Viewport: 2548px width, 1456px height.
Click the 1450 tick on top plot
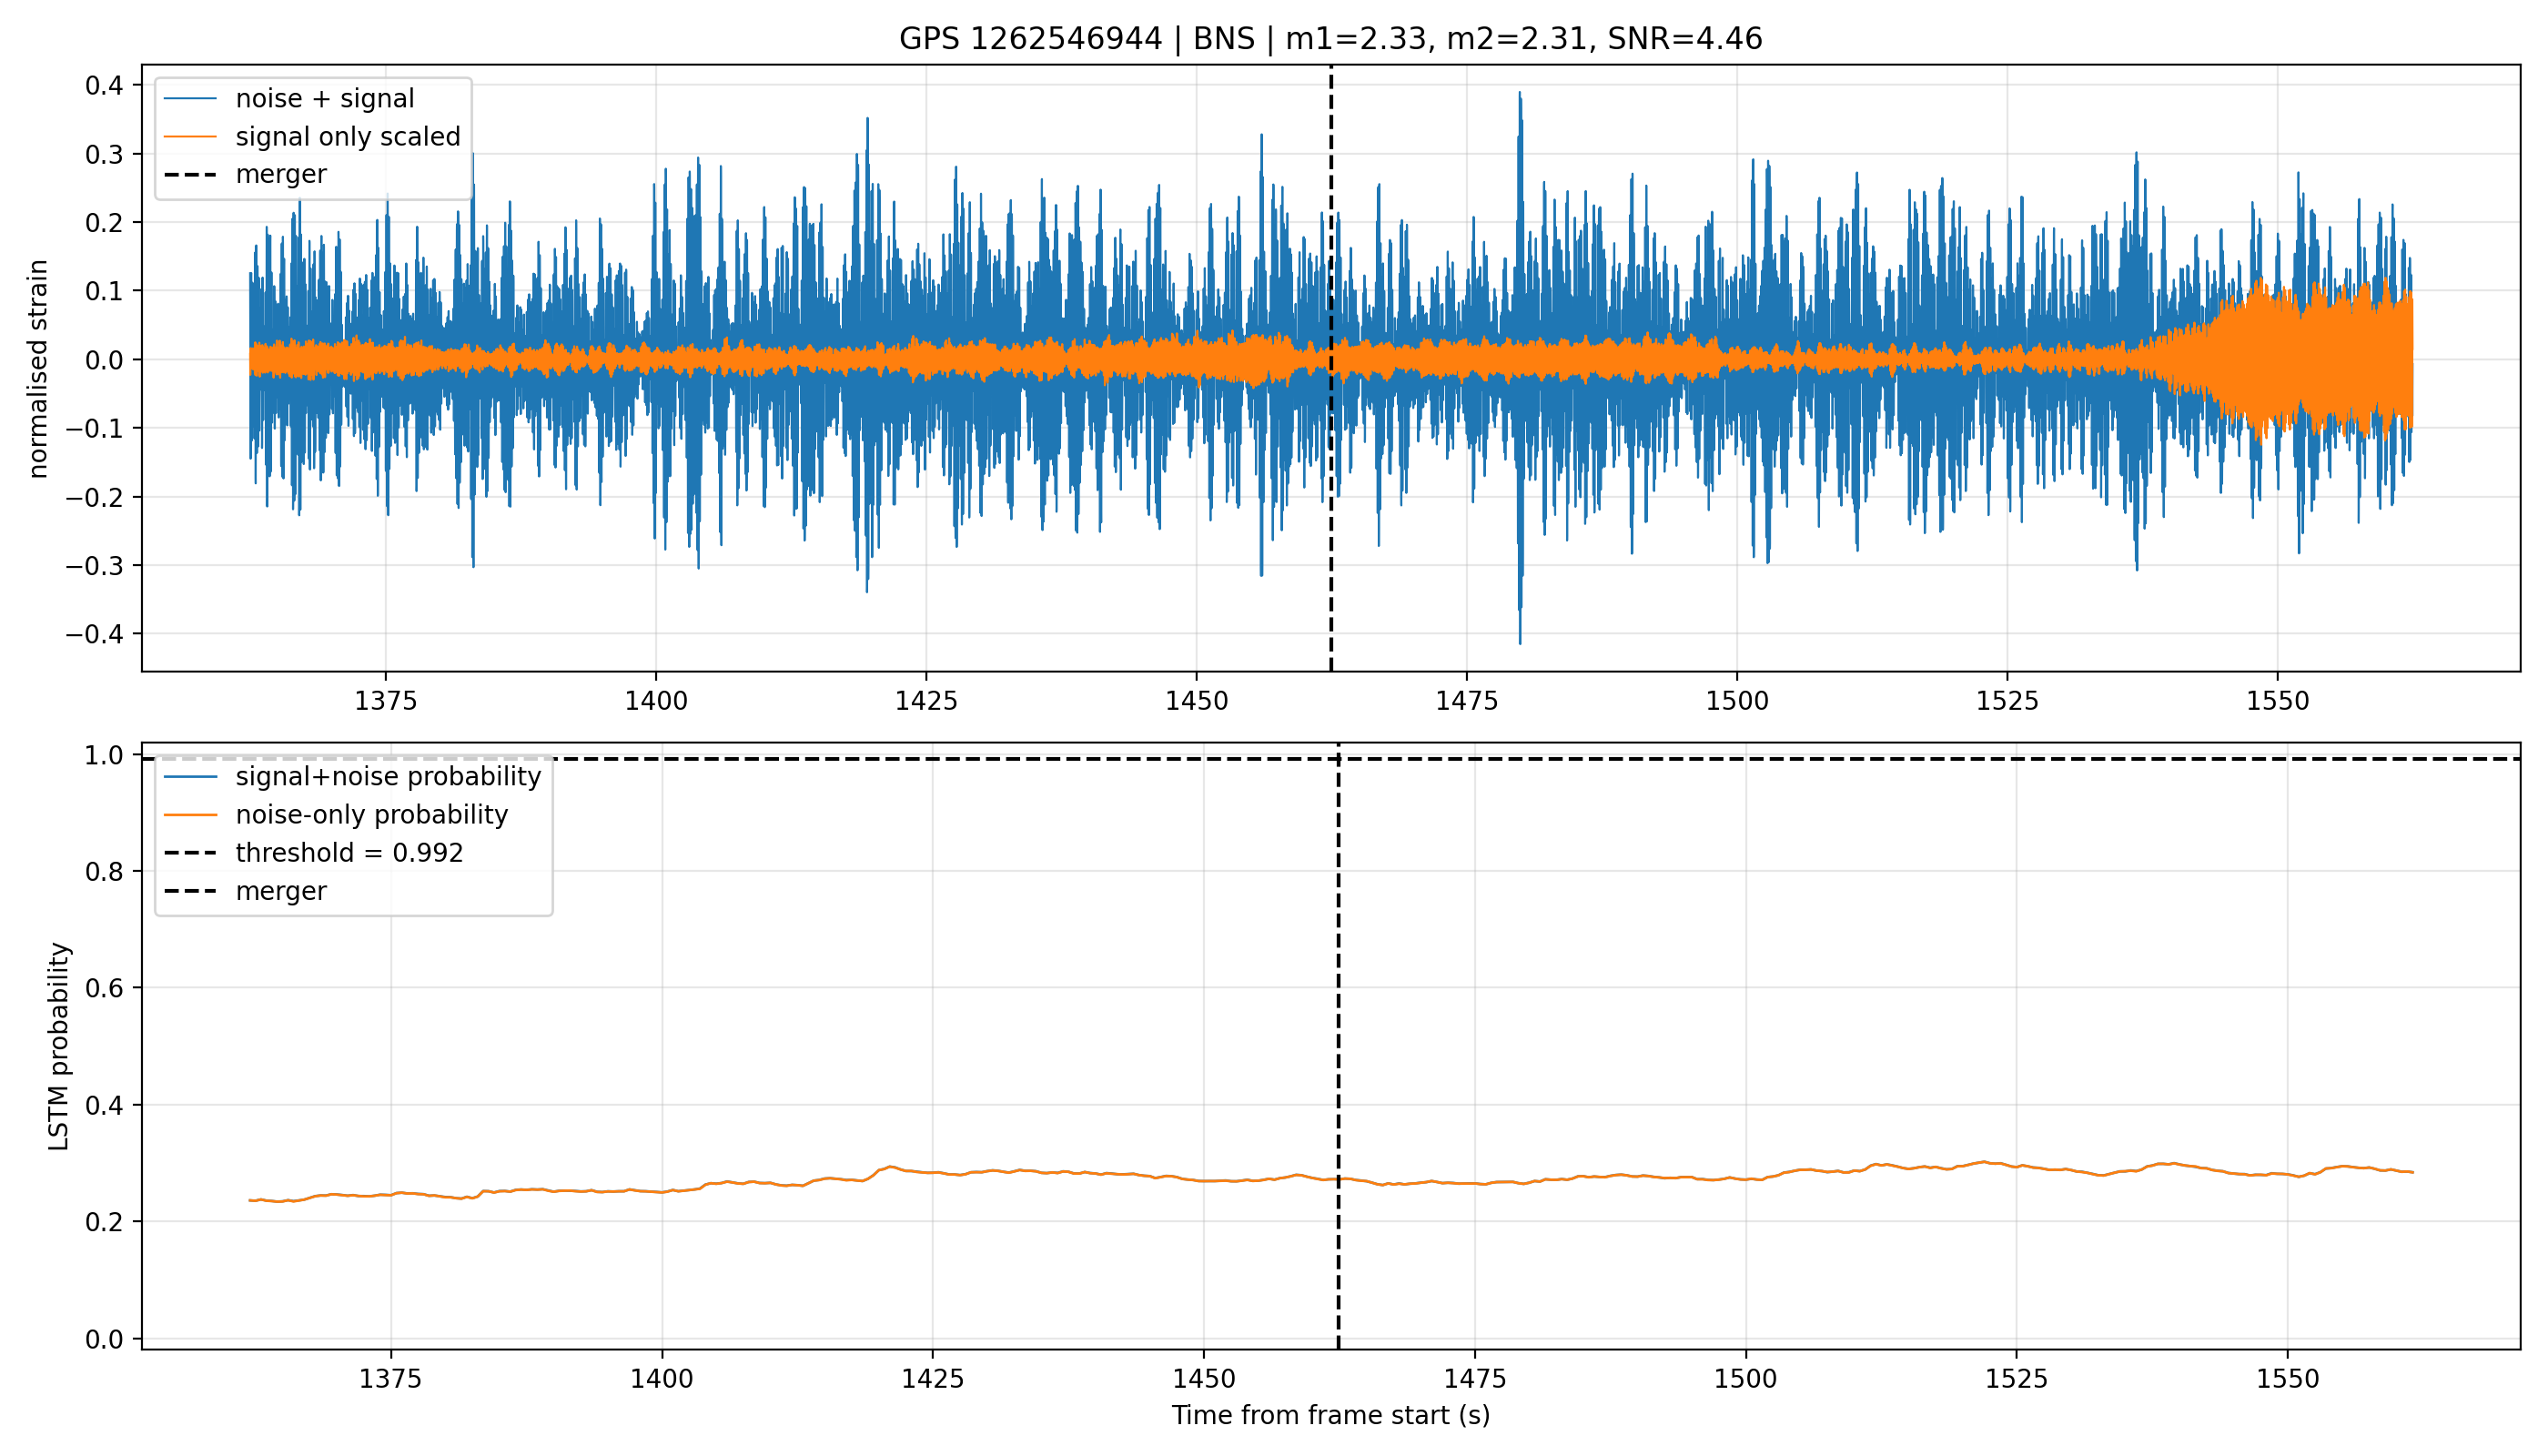1196,701
